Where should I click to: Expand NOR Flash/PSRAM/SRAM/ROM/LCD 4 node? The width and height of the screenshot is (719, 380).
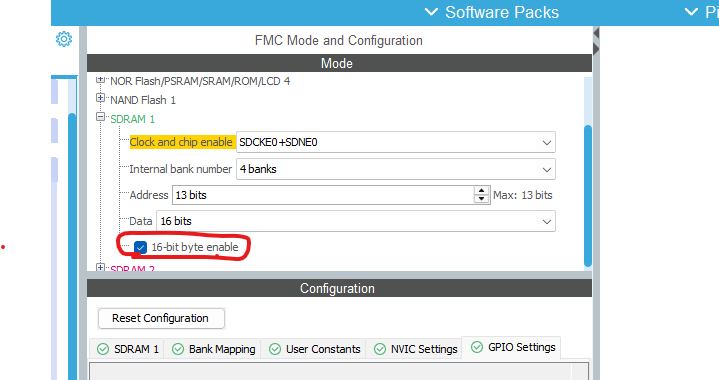(100, 80)
